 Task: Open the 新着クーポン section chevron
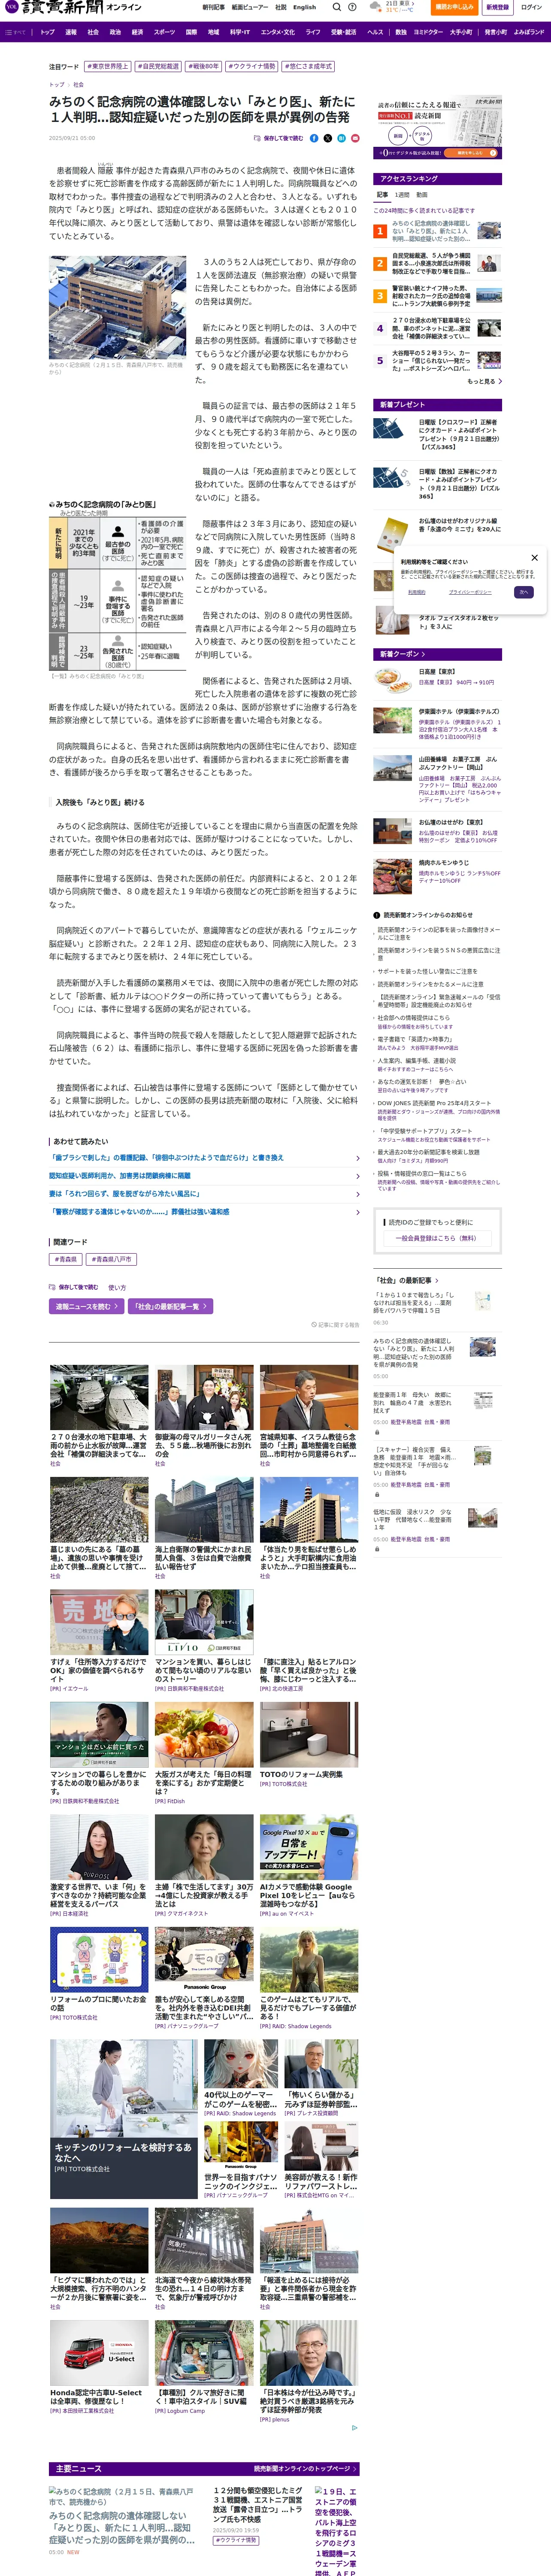(x=423, y=654)
